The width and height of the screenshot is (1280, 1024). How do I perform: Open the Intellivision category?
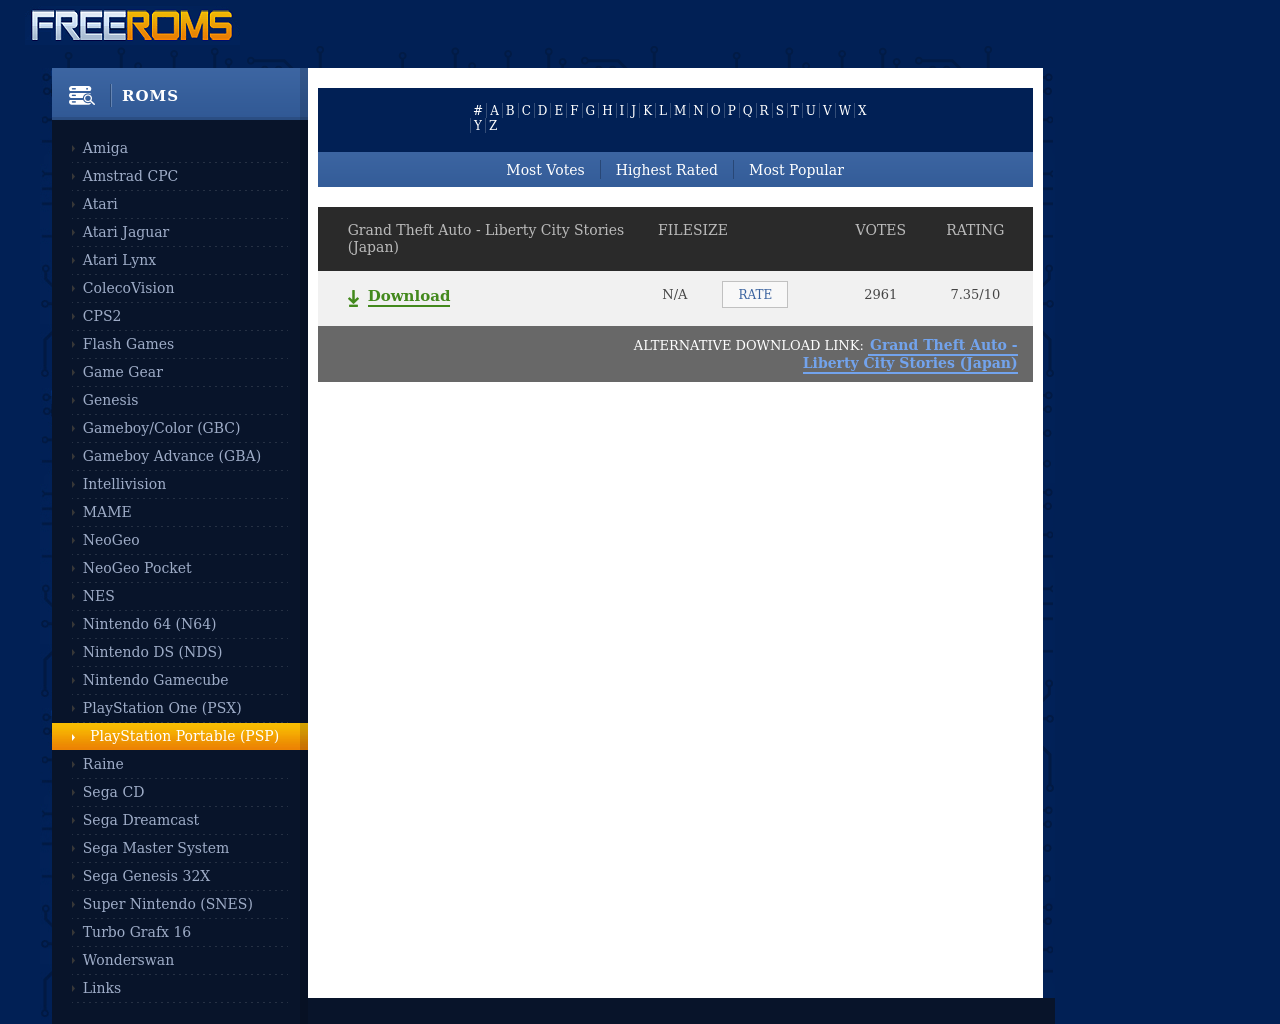click(124, 484)
